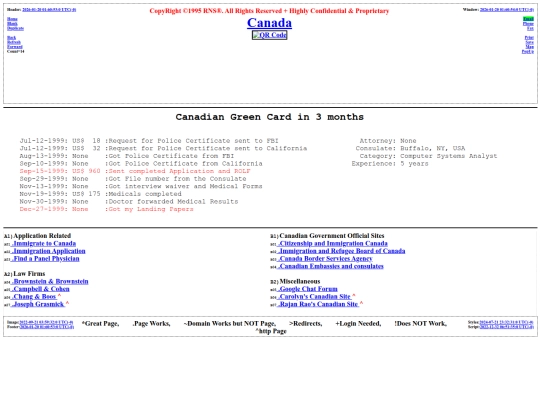540x405 pixels.
Task: Click the broken QR Code image
Action: pyautogui.click(x=269, y=35)
